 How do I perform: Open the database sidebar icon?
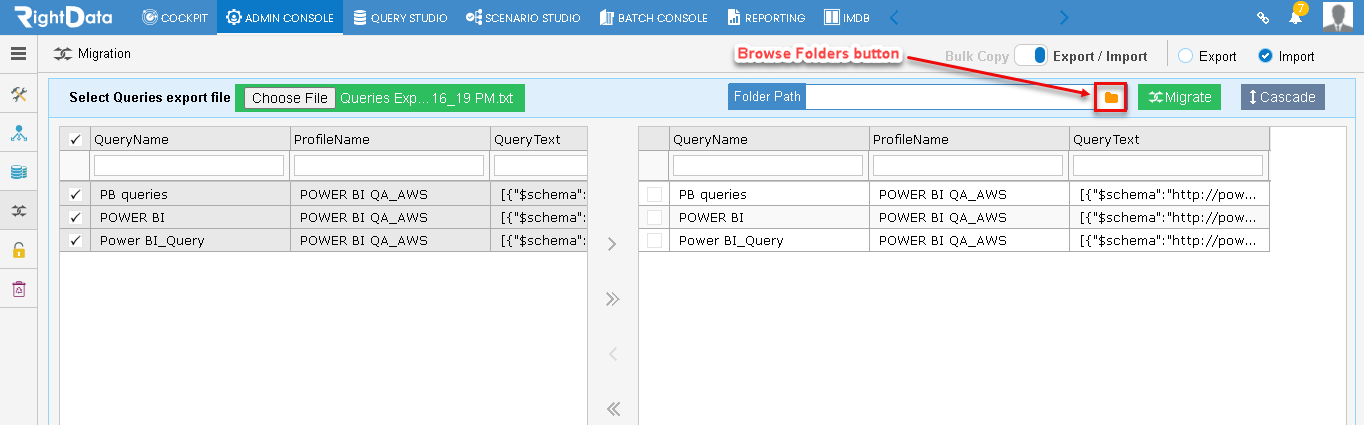[x=18, y=172]
